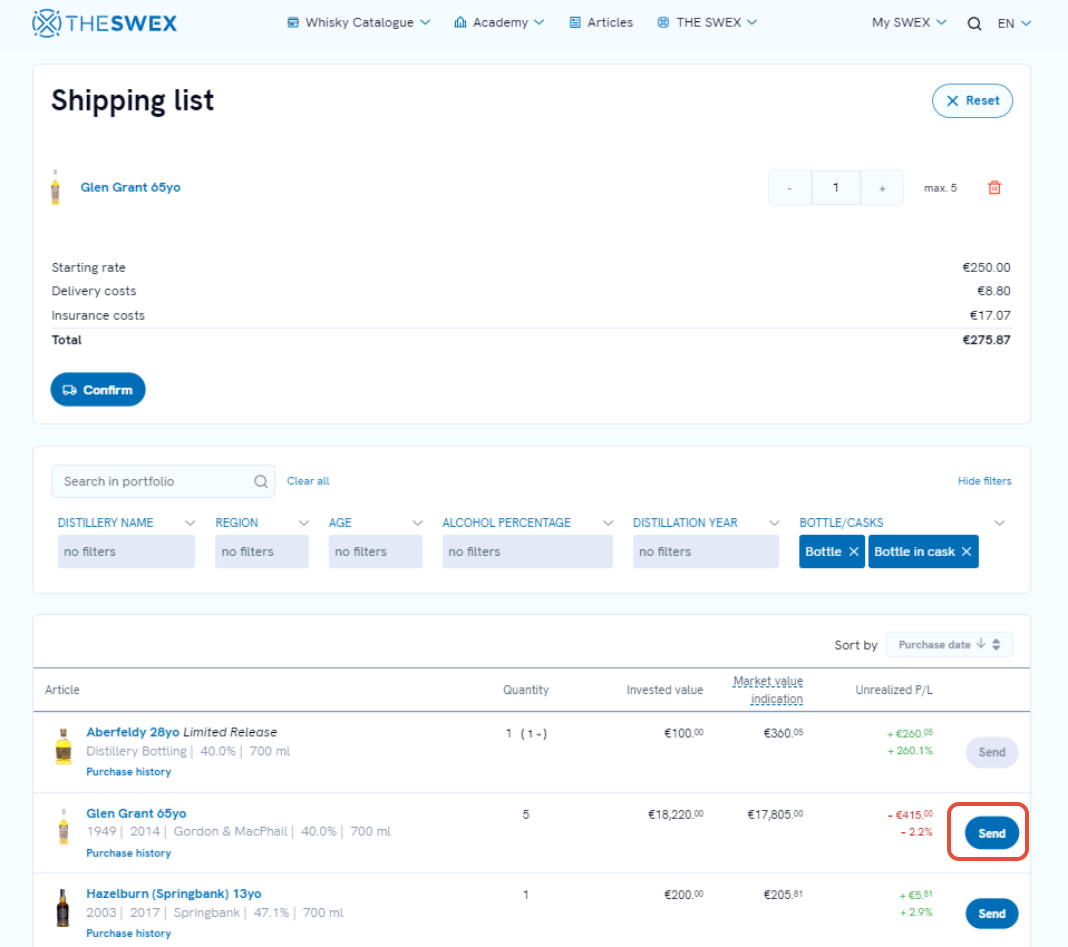The width and height of the screenshot is (1068, 947).
Task: Click the Total amount €275.87
Action: click(986, 340)
